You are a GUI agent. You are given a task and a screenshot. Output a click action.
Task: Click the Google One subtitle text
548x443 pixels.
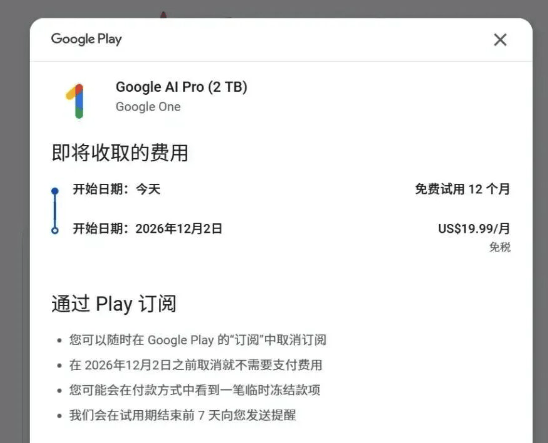[148, 107]
